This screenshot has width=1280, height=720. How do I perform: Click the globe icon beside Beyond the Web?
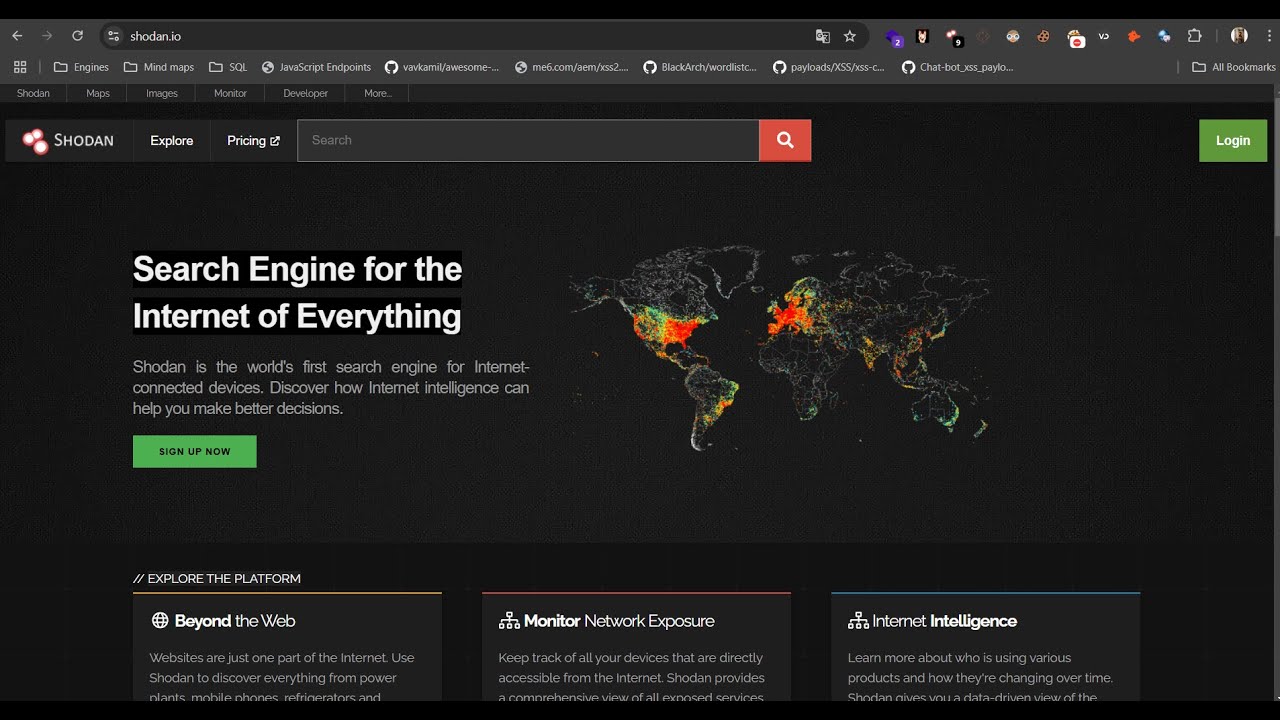click(x=160, y=621)
